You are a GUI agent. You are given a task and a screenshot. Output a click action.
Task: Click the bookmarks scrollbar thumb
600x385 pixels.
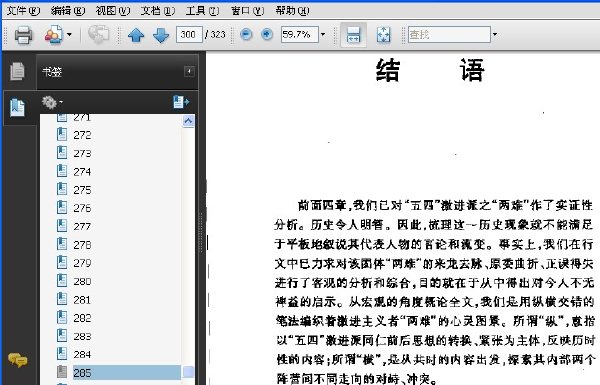pyautogui.click(x=188, y=372)
